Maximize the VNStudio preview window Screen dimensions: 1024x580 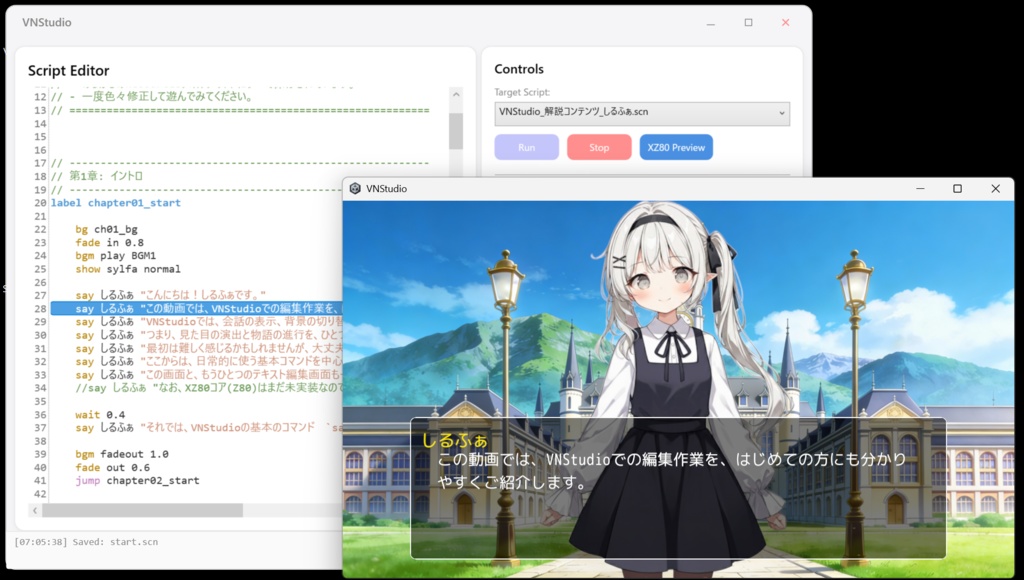(957, 188)
